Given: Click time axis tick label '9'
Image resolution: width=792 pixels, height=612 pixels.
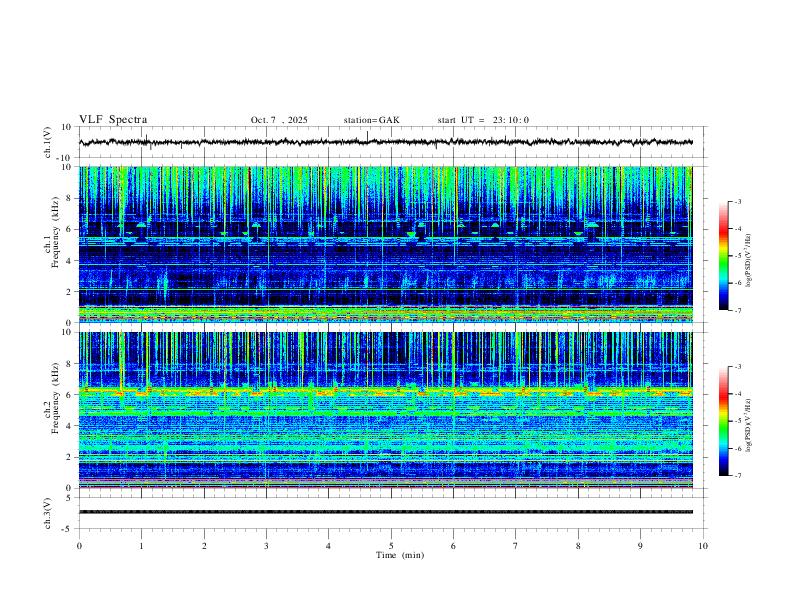Looking at the screenshot, I should (x=640, y=546).
